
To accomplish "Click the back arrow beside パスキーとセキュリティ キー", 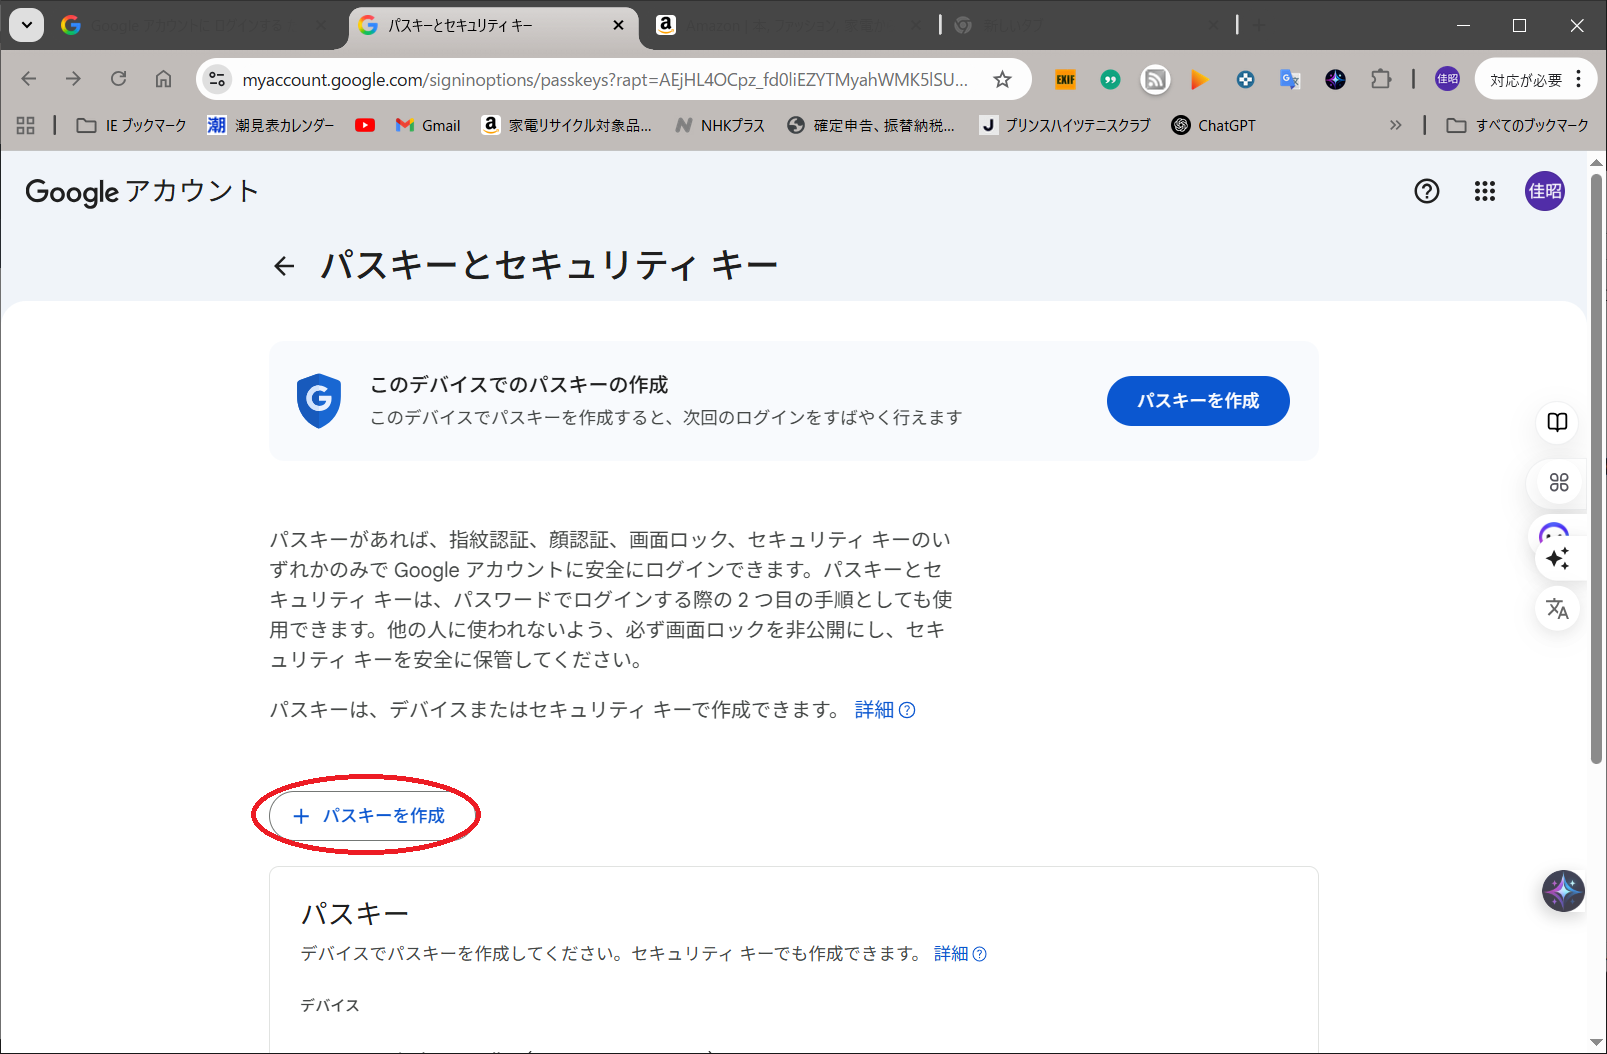I will tap(284, 266).
